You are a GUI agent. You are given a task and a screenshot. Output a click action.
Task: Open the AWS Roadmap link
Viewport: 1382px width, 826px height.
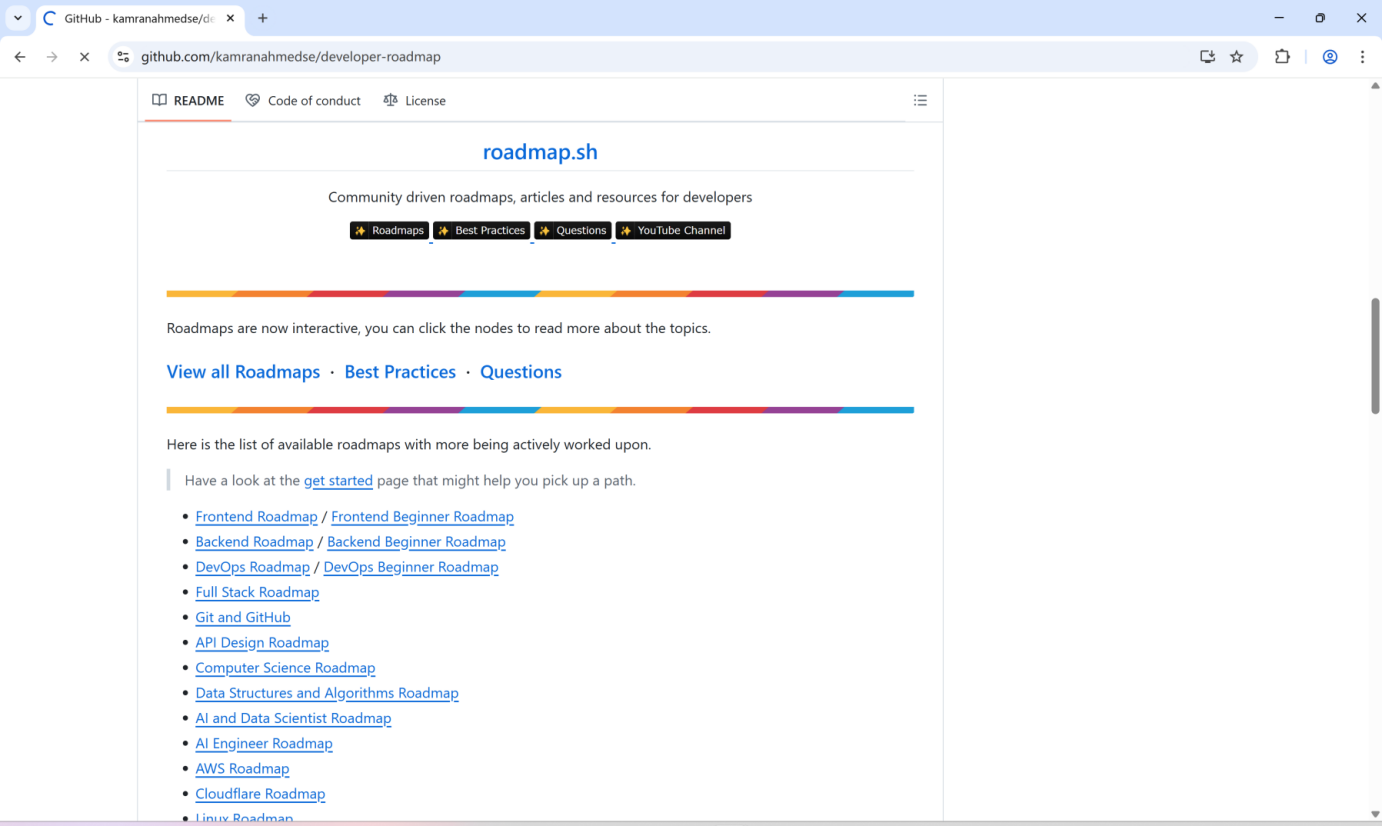(x=242, y=769)
